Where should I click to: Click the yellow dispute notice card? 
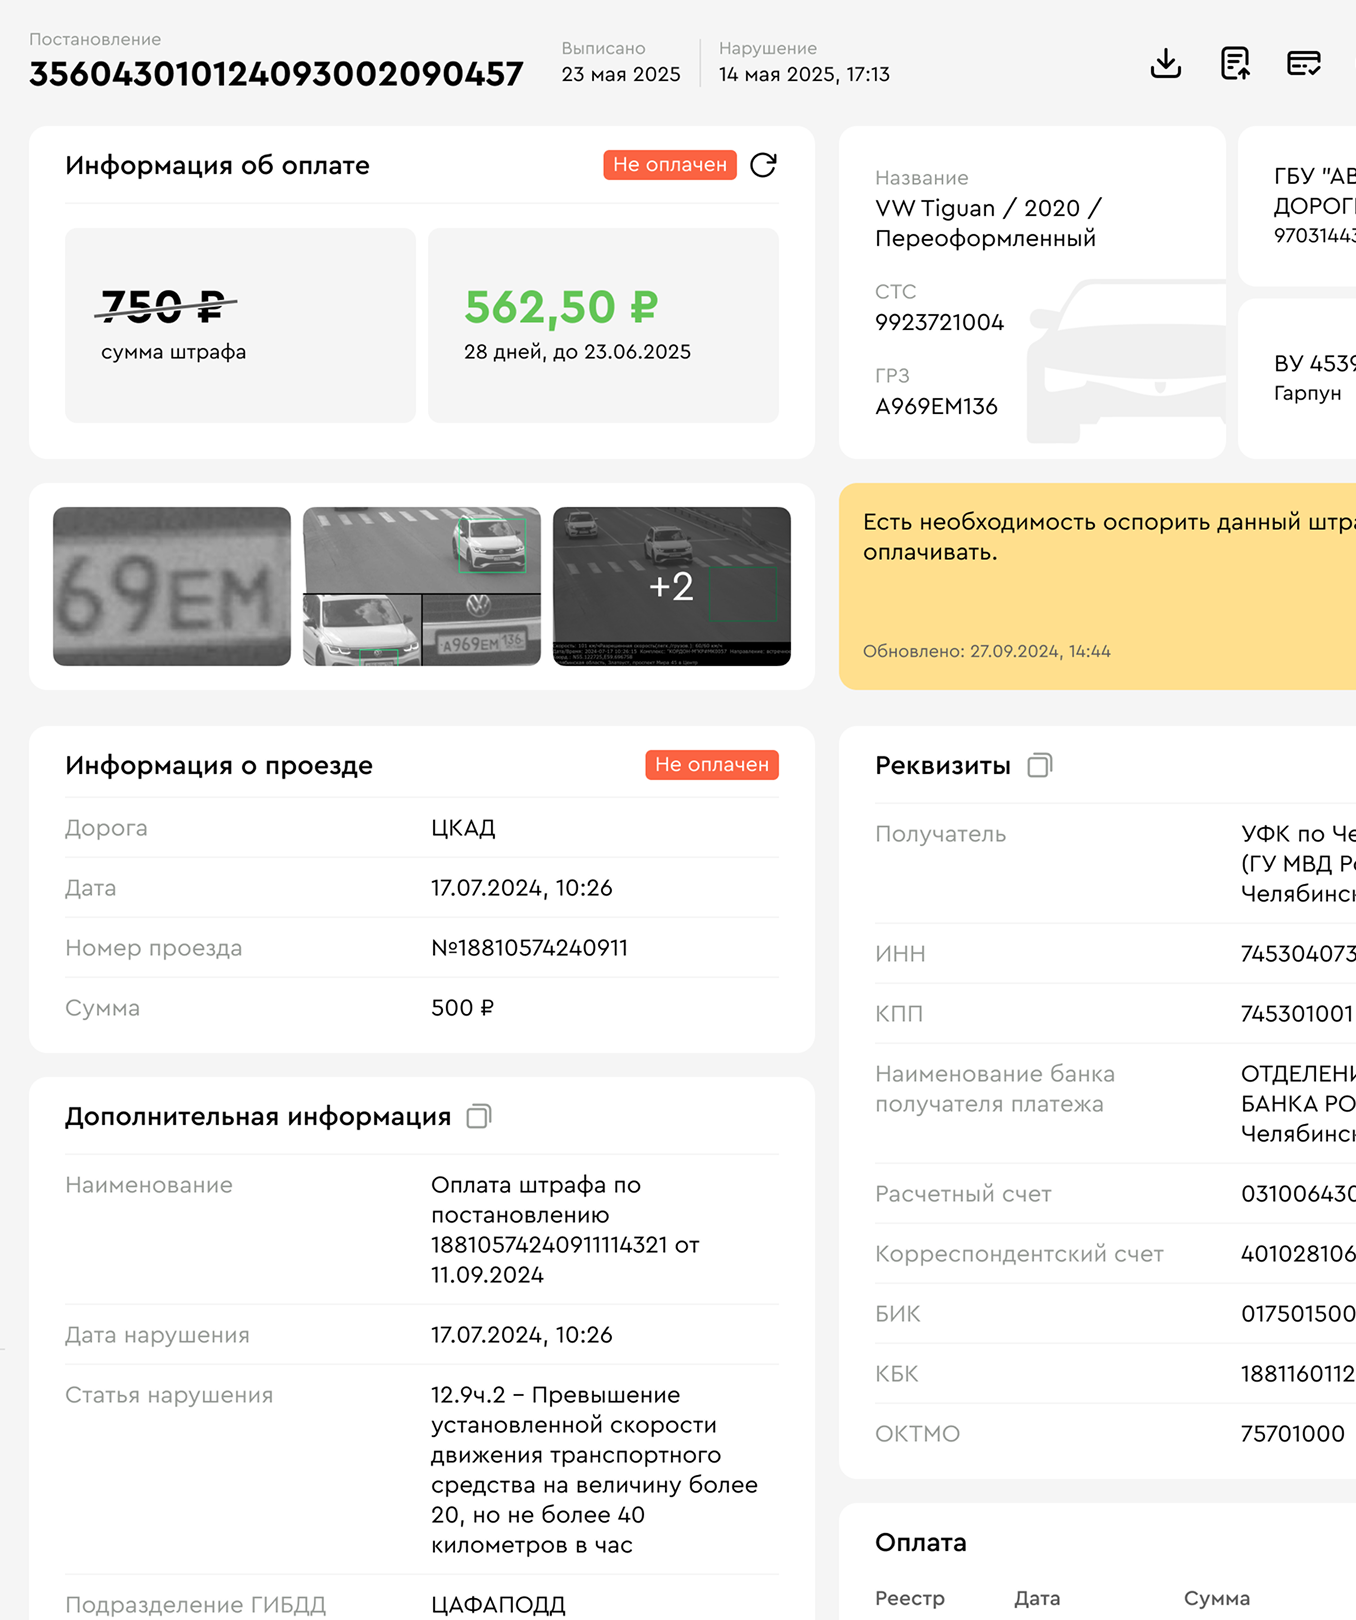[x=1097, y=586]
